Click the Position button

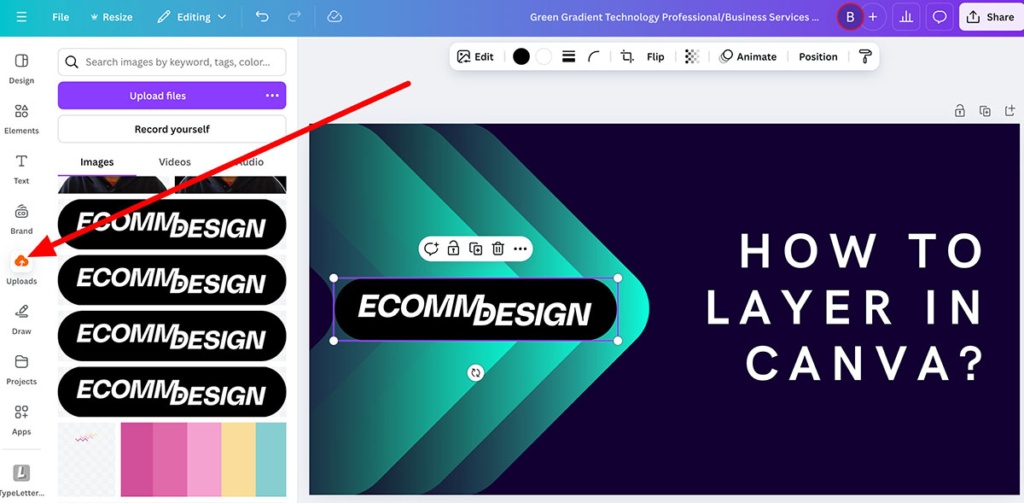tap(818, 57)
